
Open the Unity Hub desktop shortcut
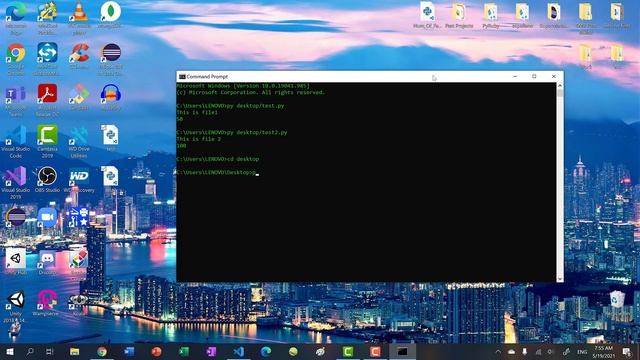tap(16, 261)
